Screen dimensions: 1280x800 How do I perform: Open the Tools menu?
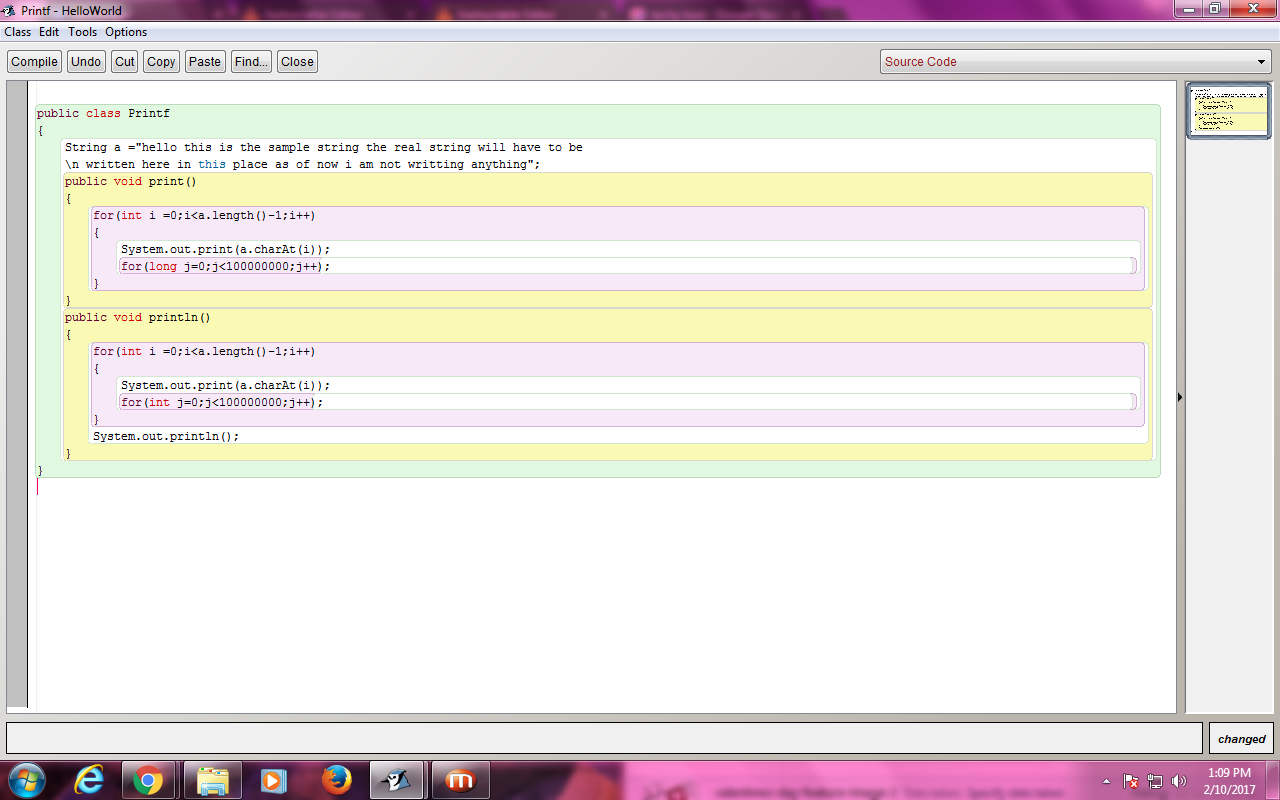(x=83, y=32)
